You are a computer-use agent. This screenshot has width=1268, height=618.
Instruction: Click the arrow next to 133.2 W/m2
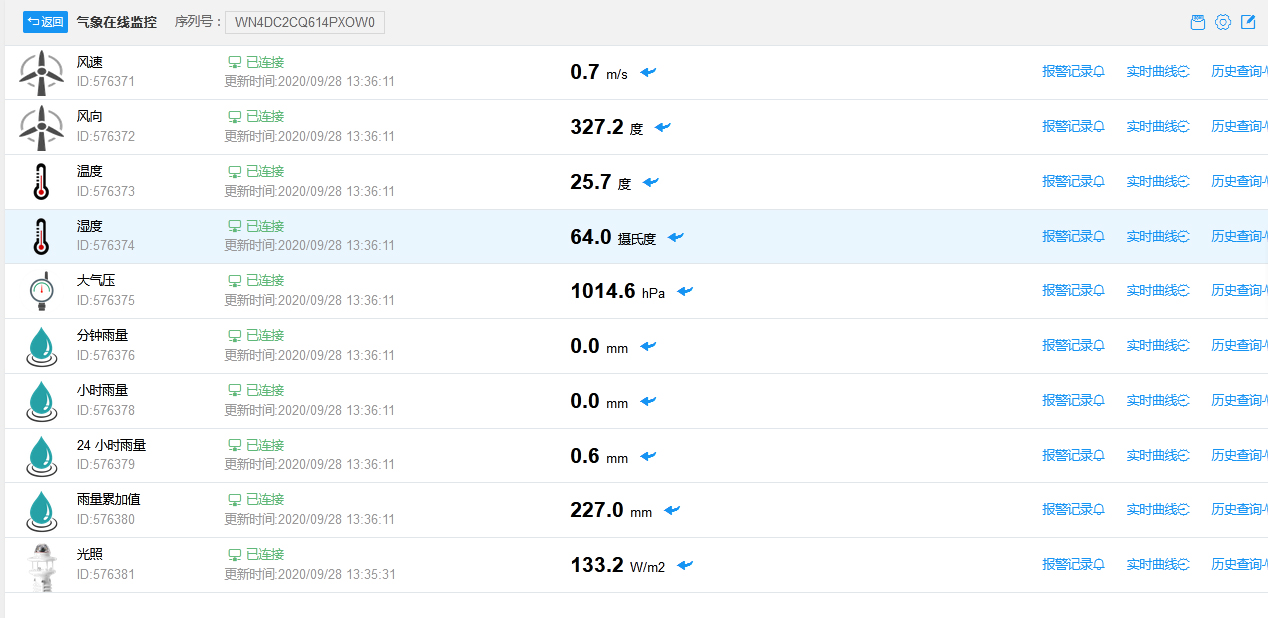point(685,565)
